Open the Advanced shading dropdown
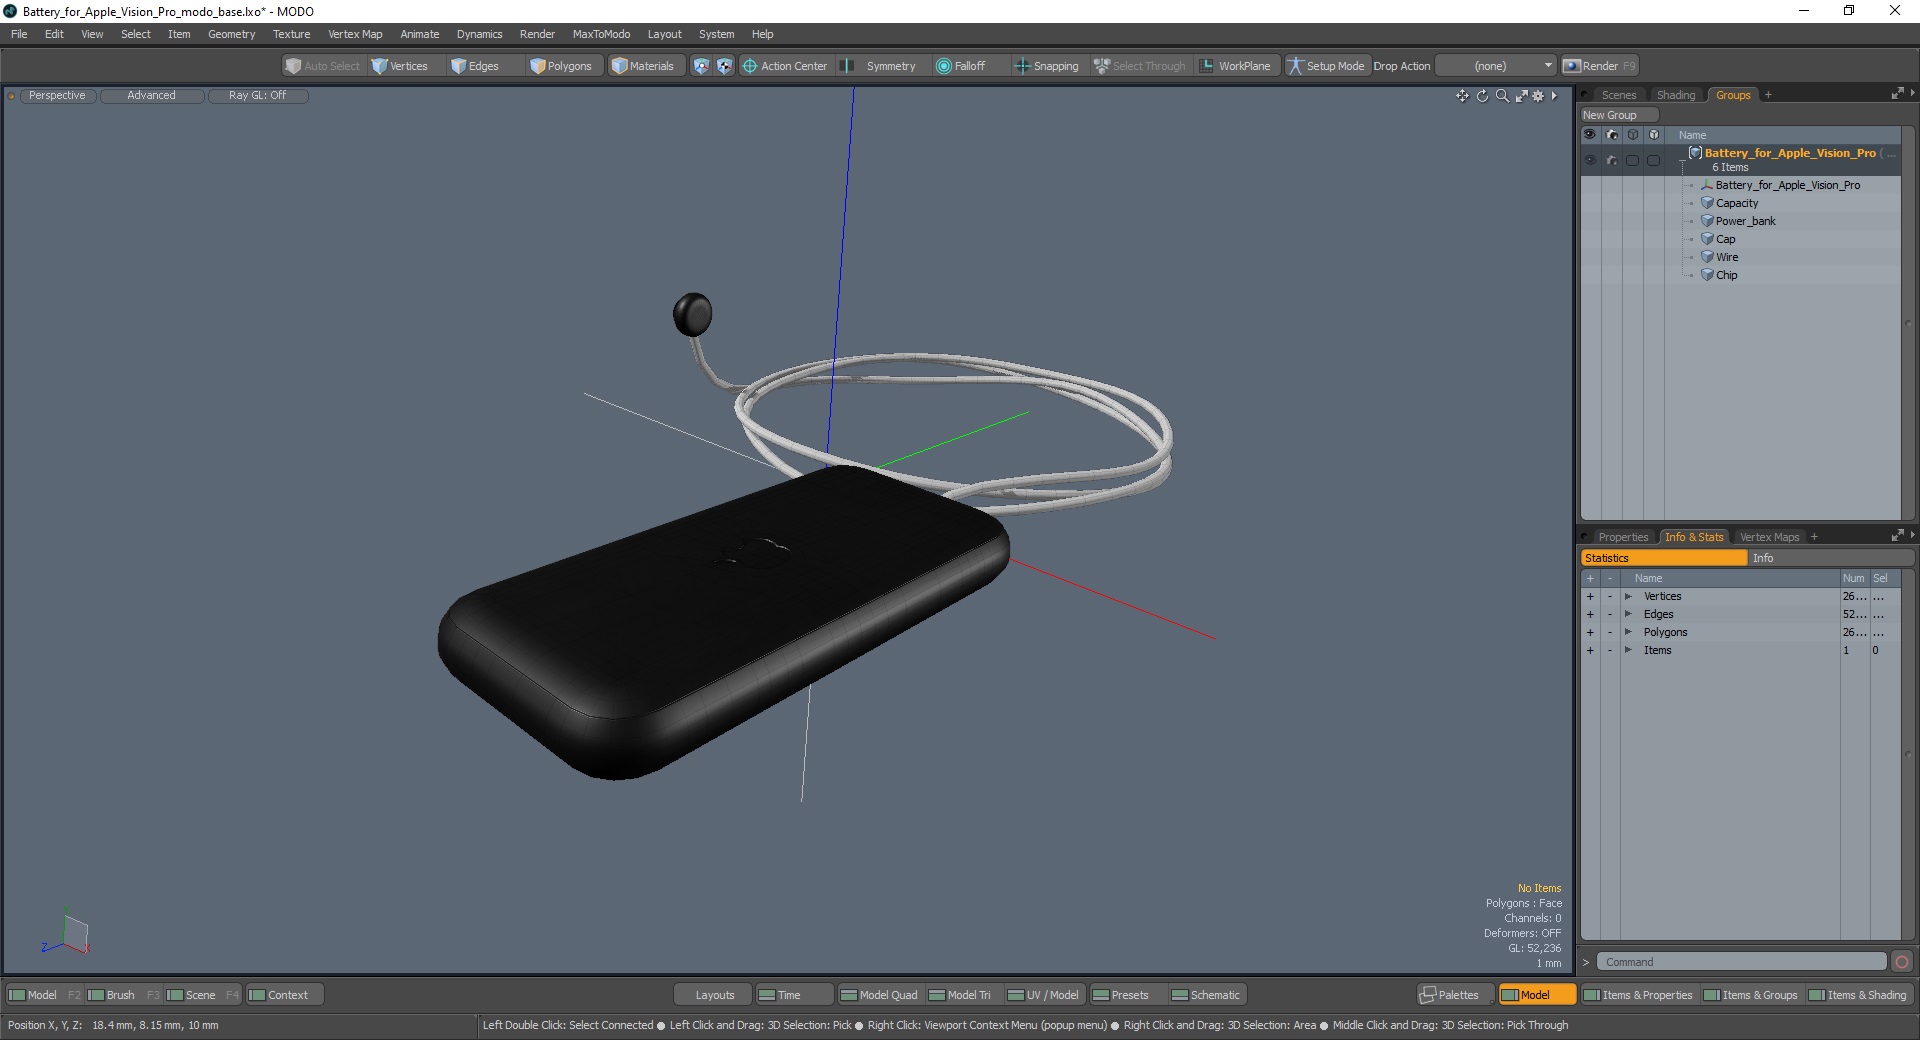The width and height of the screenshot is (1926, 1040). [151, 96]
